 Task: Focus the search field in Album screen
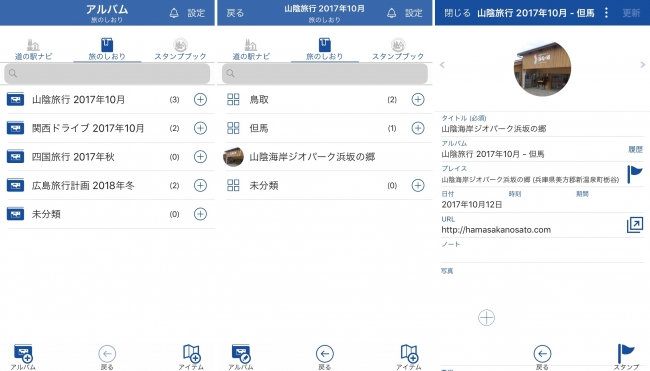click(107, 74)
